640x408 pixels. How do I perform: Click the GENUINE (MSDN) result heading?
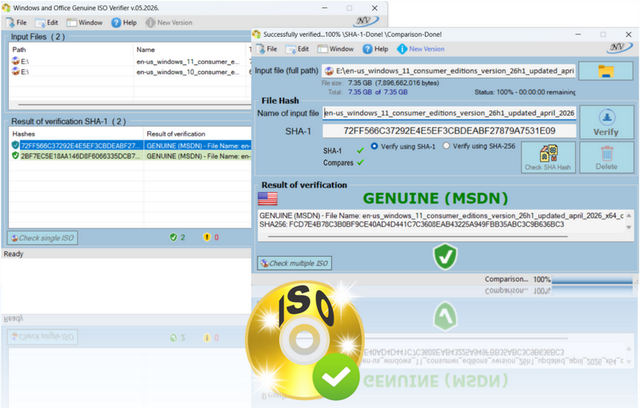436,198
